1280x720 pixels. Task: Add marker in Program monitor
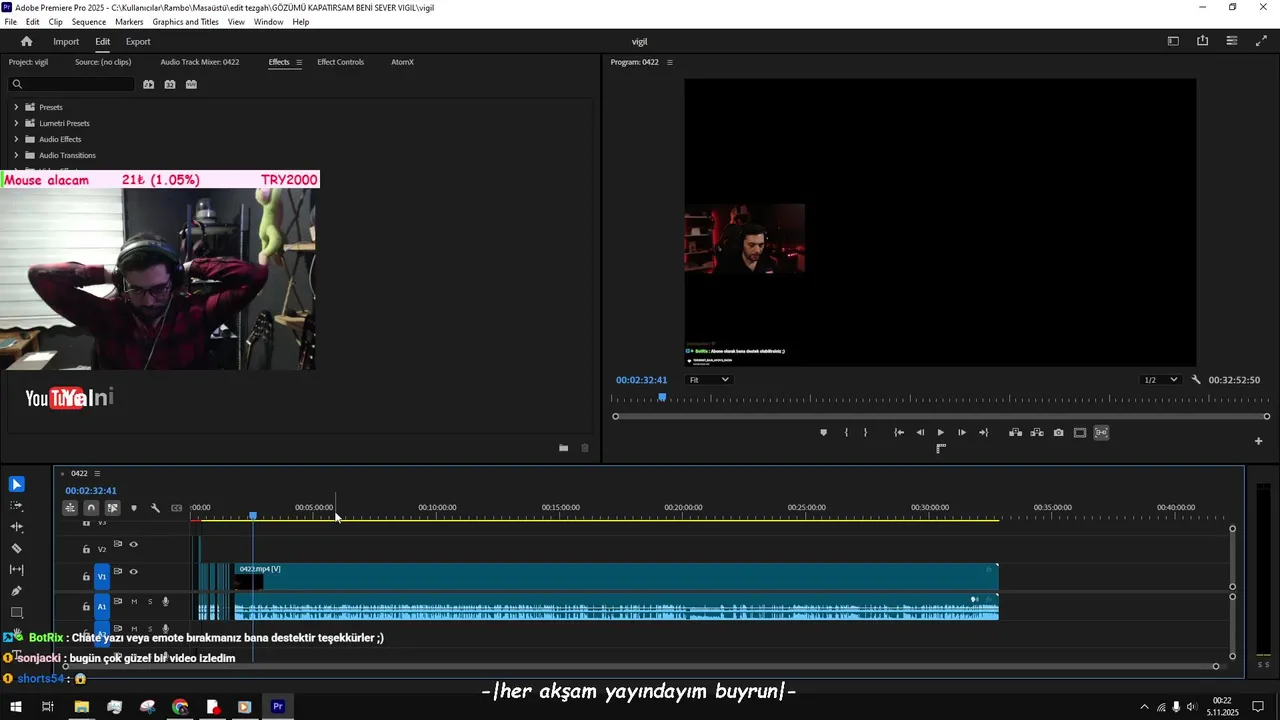point(824,433)
